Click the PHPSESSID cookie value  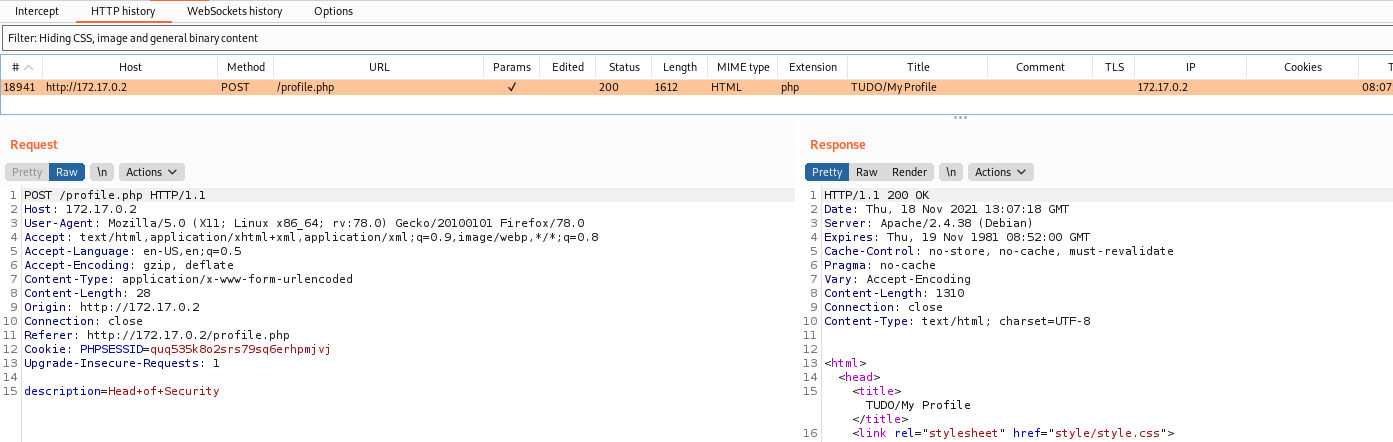240,349
